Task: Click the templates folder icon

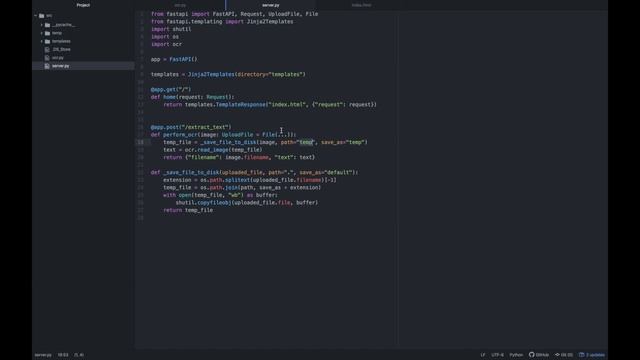Action: click(47, 41)
